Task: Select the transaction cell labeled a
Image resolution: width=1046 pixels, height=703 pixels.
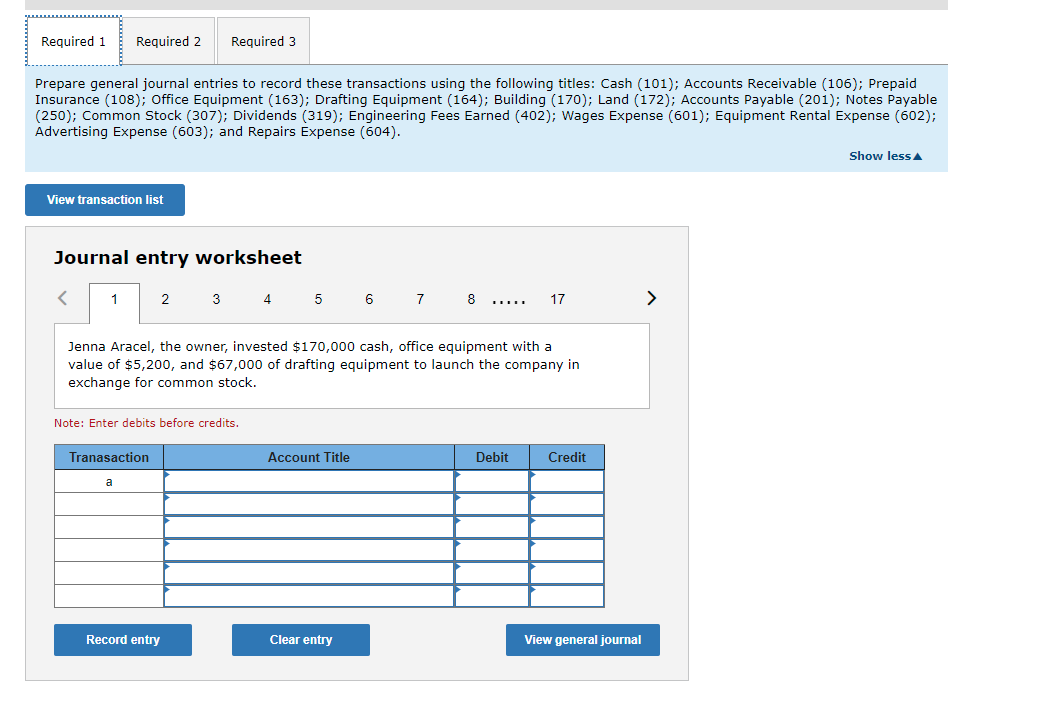Action: [108, 481]
